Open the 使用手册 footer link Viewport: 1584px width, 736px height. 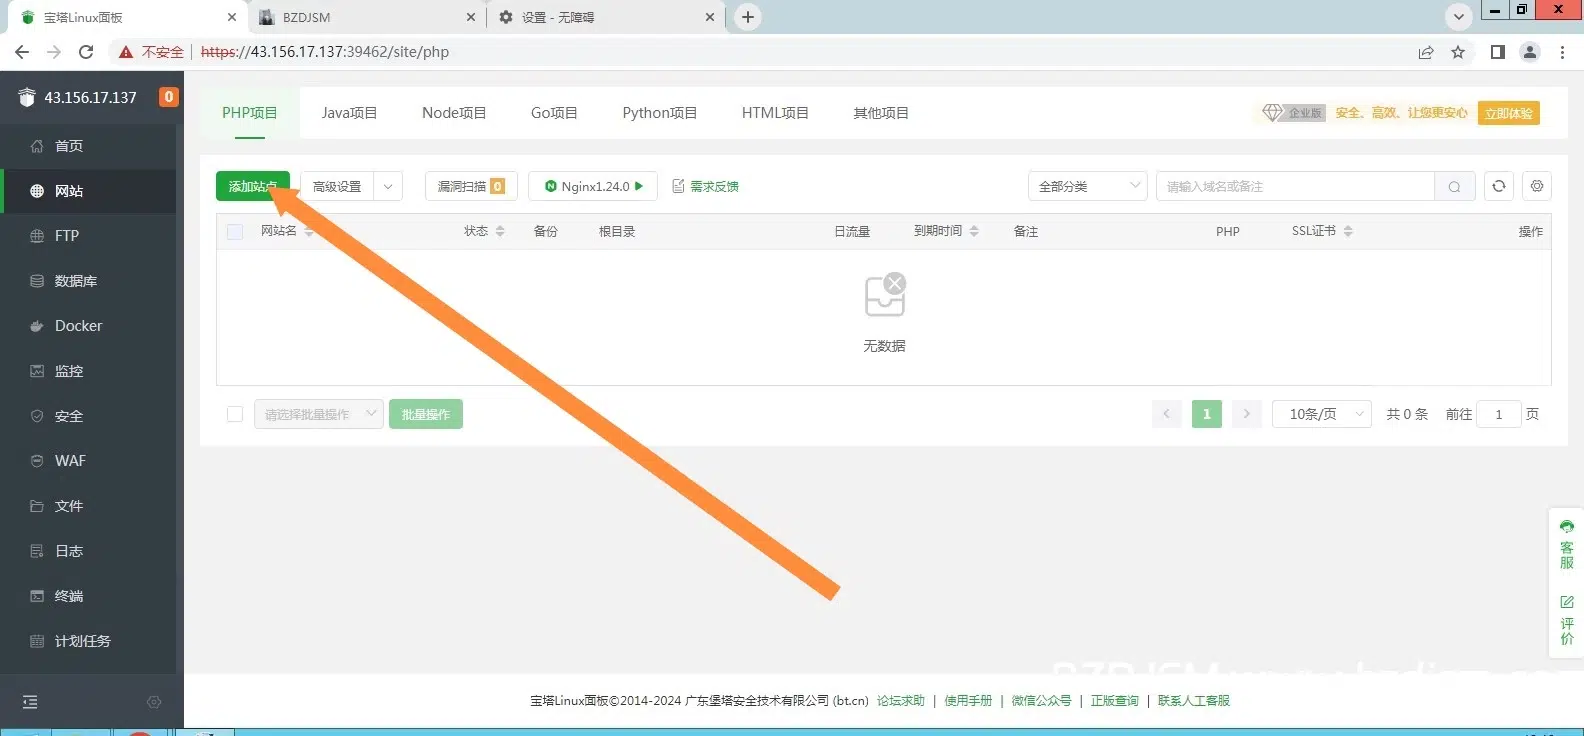tap(968, 701)
